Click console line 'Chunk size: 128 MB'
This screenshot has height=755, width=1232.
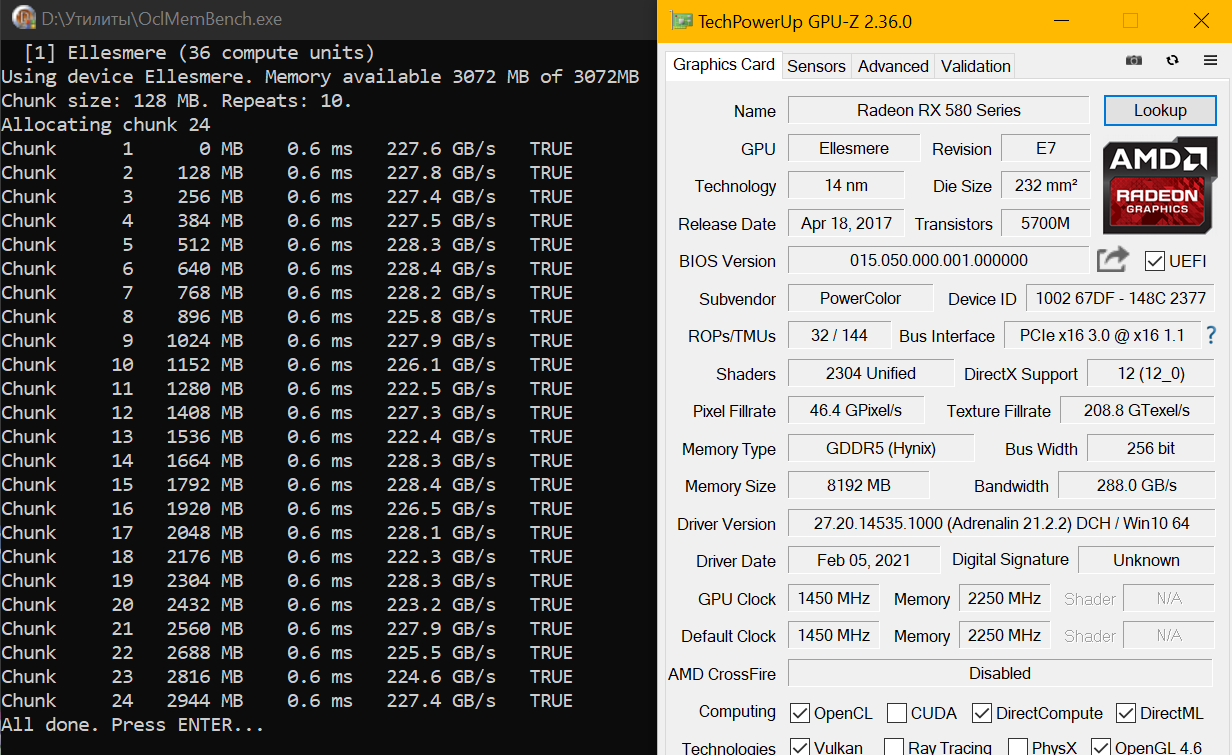[176, 100]
